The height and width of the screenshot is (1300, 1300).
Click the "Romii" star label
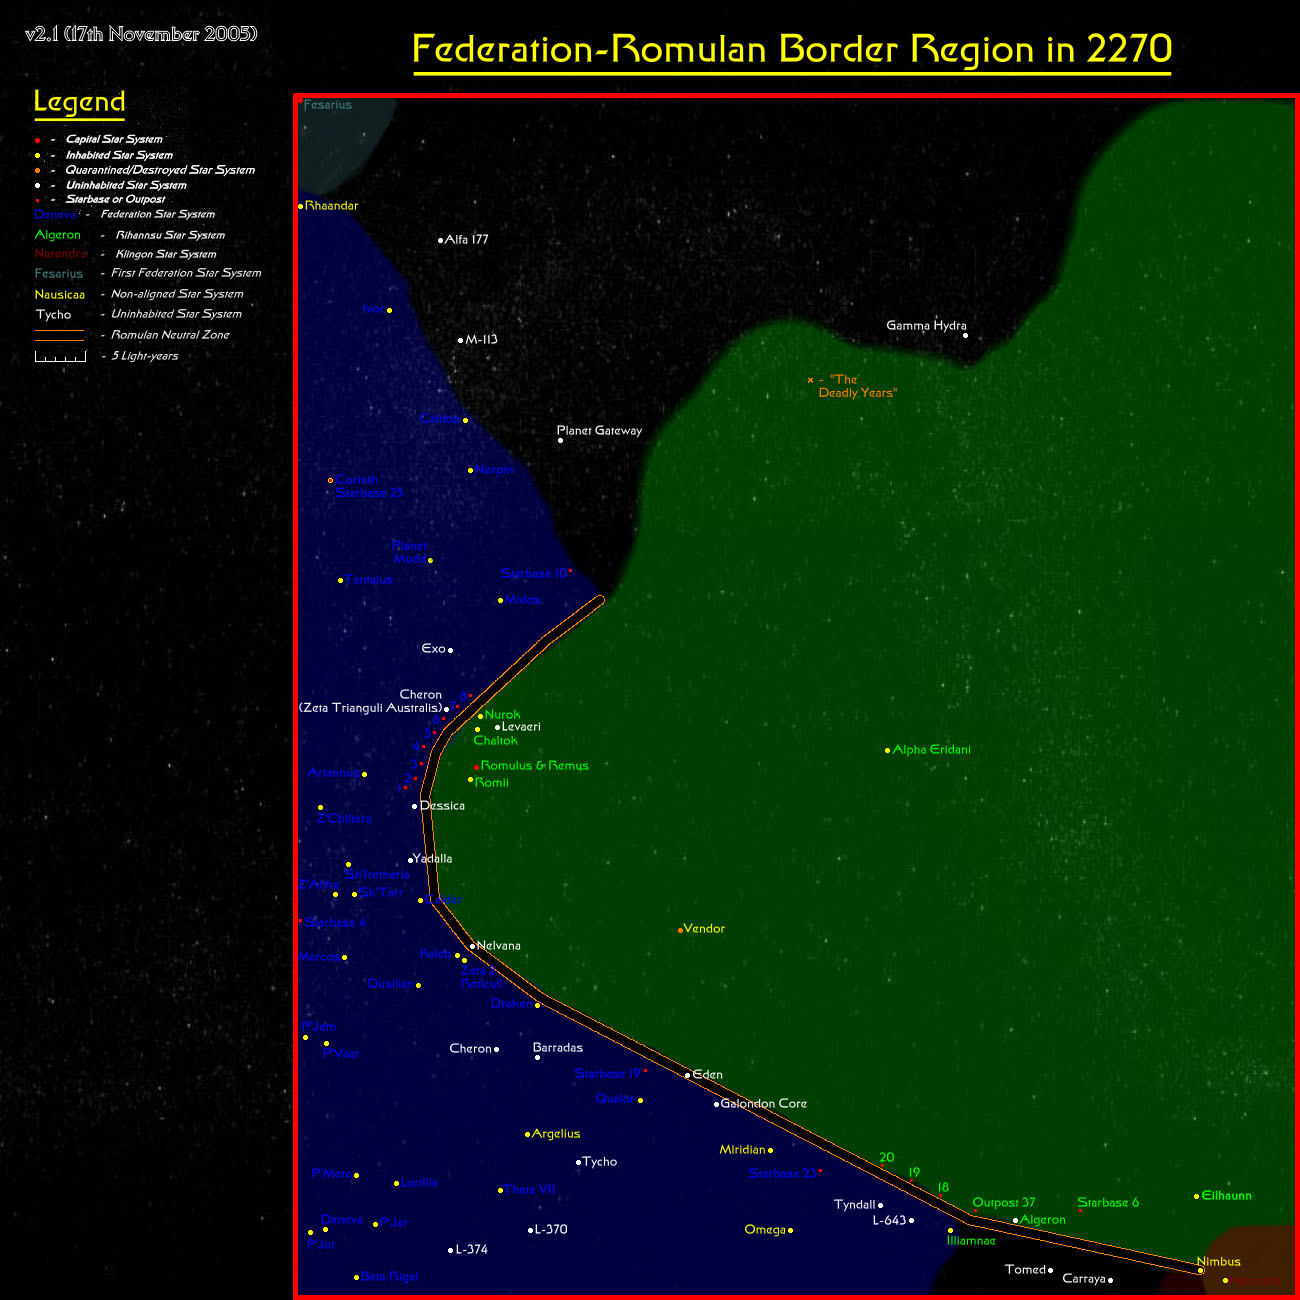tap(492, 783)
